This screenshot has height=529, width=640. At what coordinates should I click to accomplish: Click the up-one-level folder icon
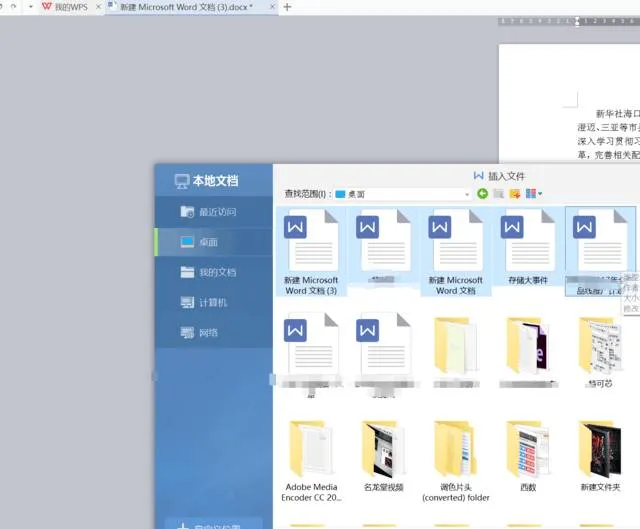pos(498,193)
